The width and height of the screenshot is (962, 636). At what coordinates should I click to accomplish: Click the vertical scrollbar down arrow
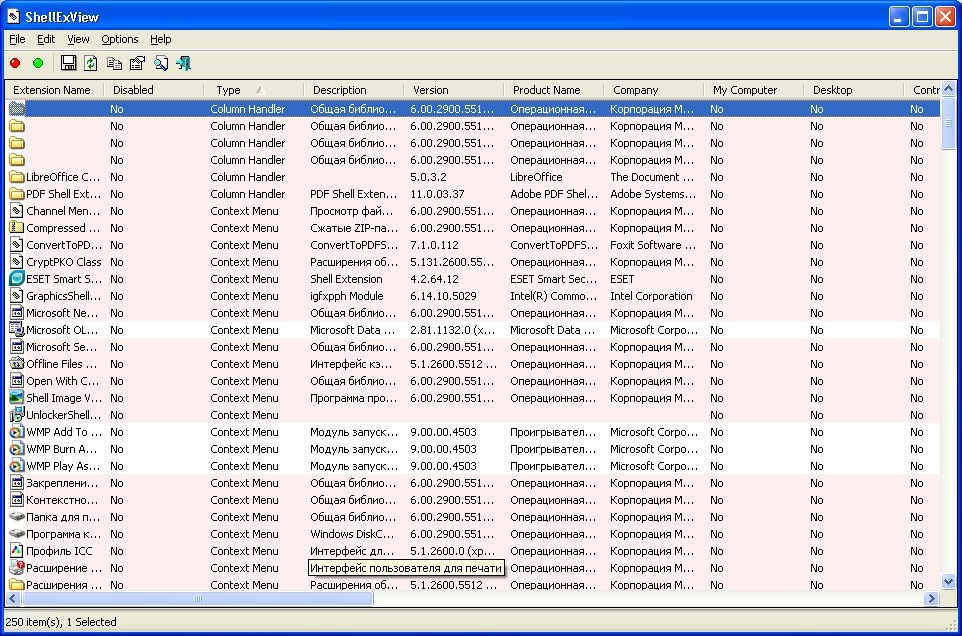click(949, 582)
